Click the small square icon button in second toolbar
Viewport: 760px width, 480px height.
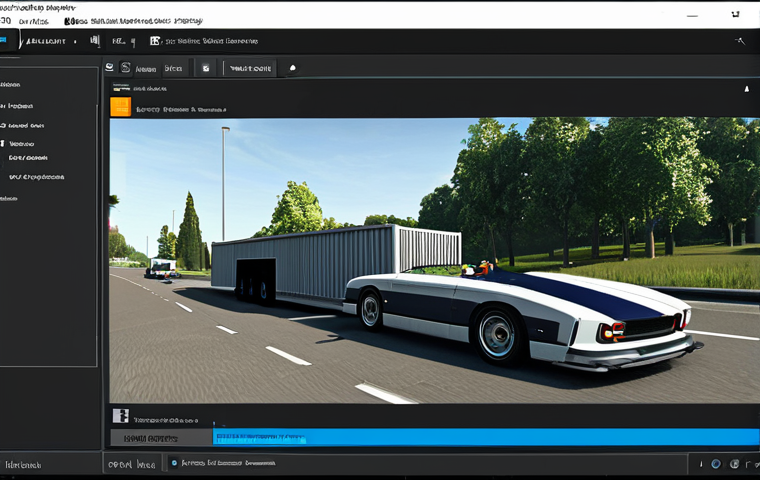pyautogui.click(x=206, y=68)
